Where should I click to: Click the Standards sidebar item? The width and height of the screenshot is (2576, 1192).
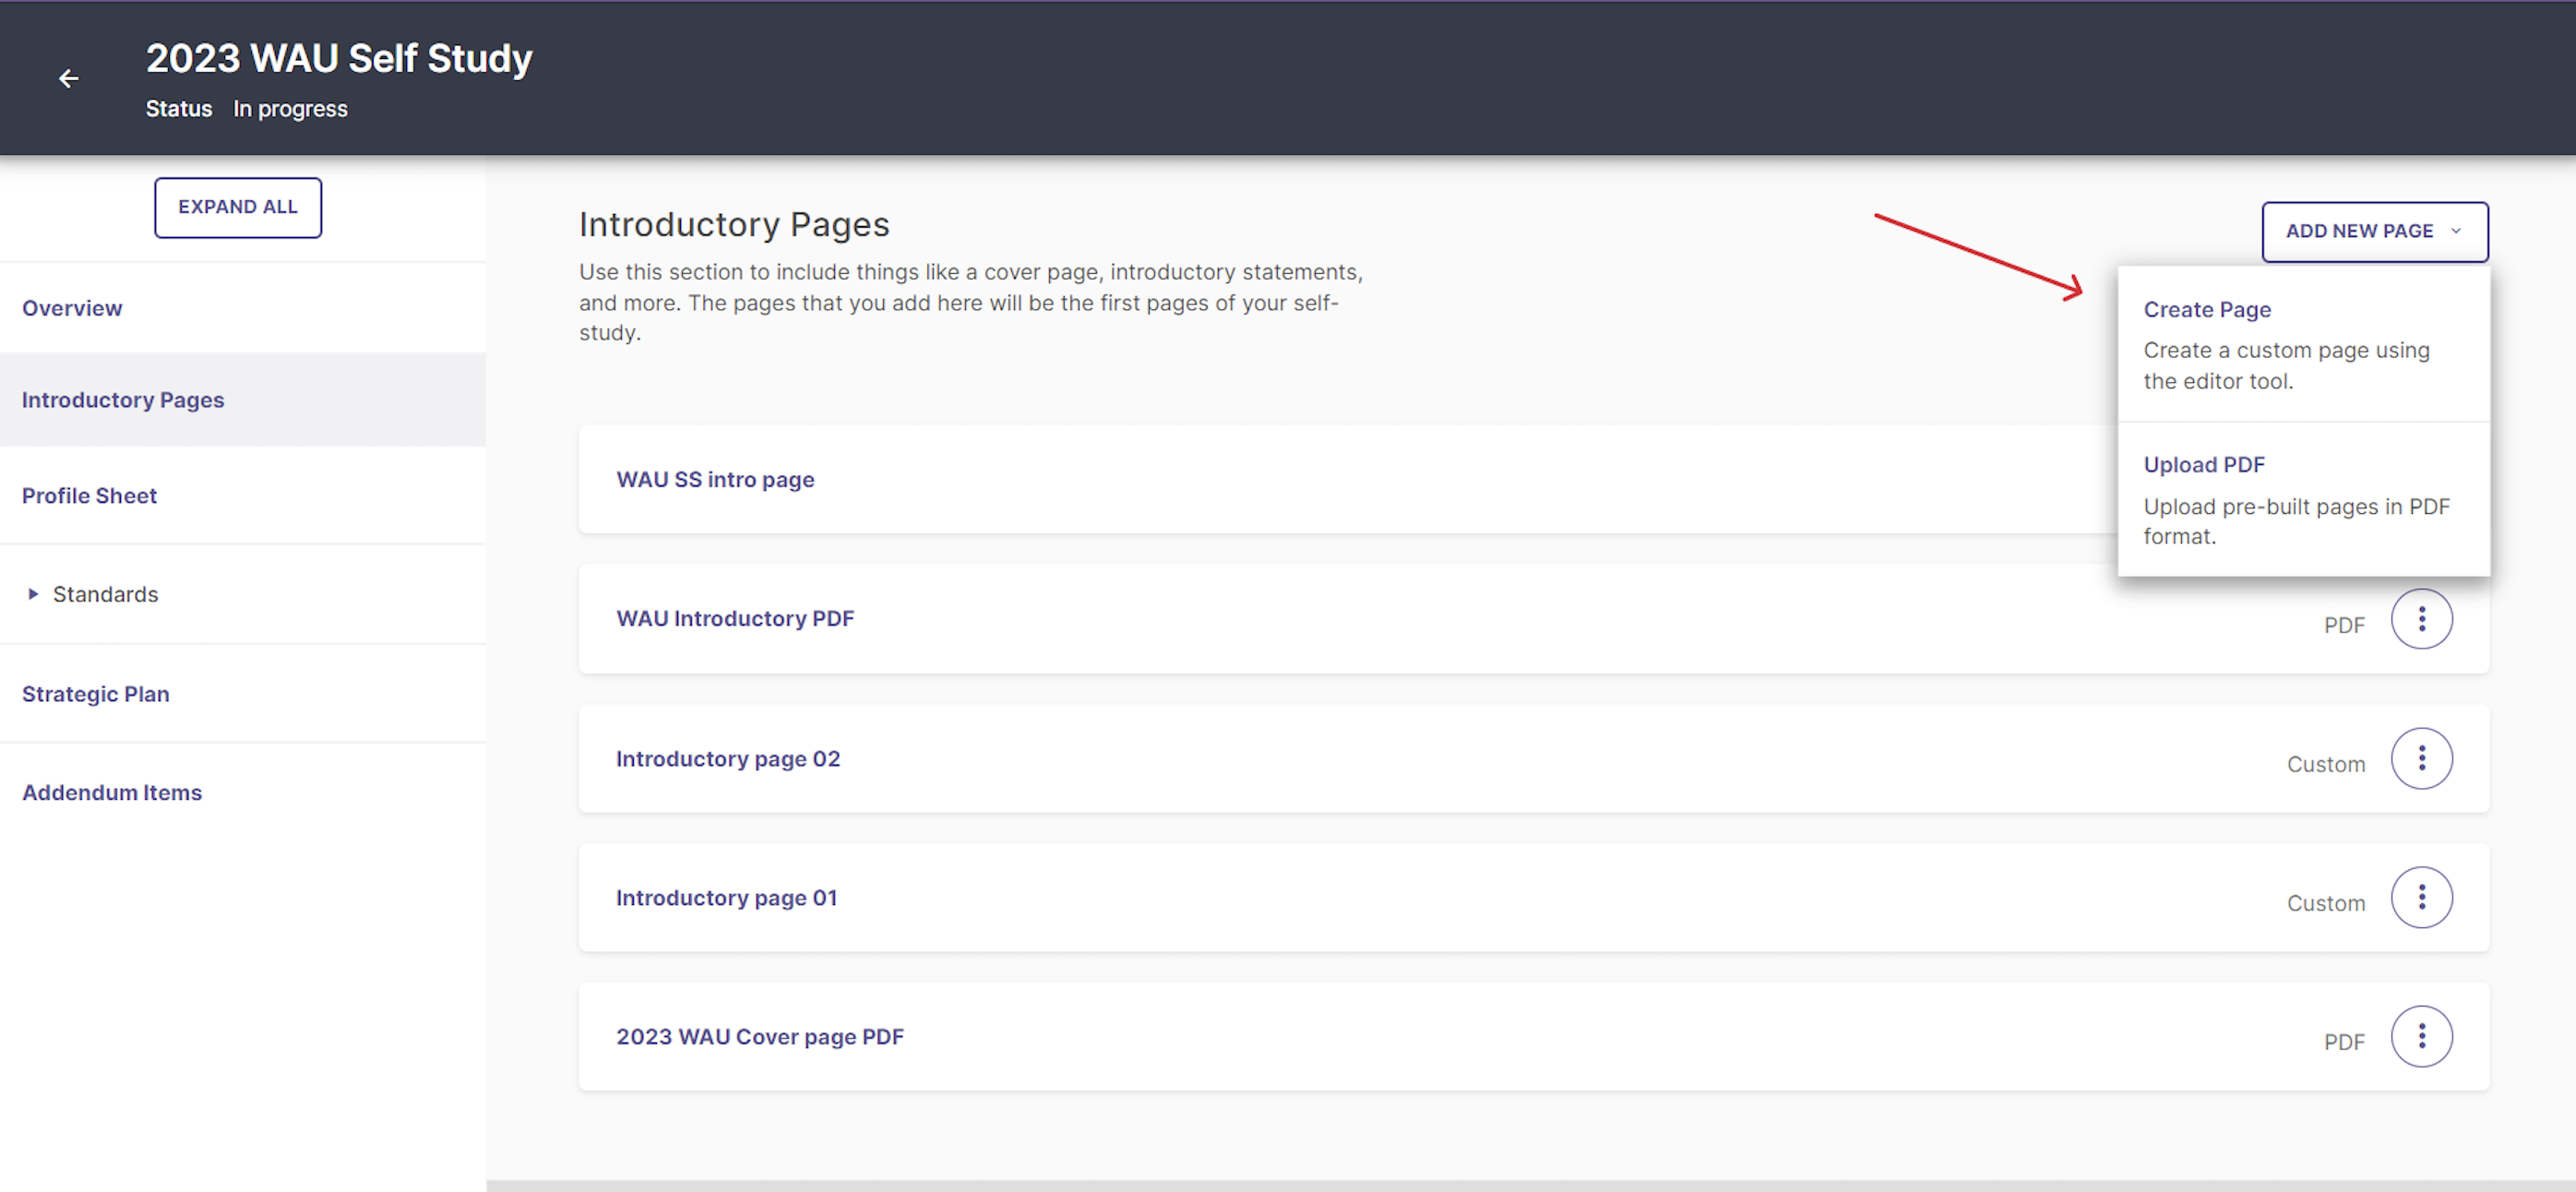tap(105, 594)
